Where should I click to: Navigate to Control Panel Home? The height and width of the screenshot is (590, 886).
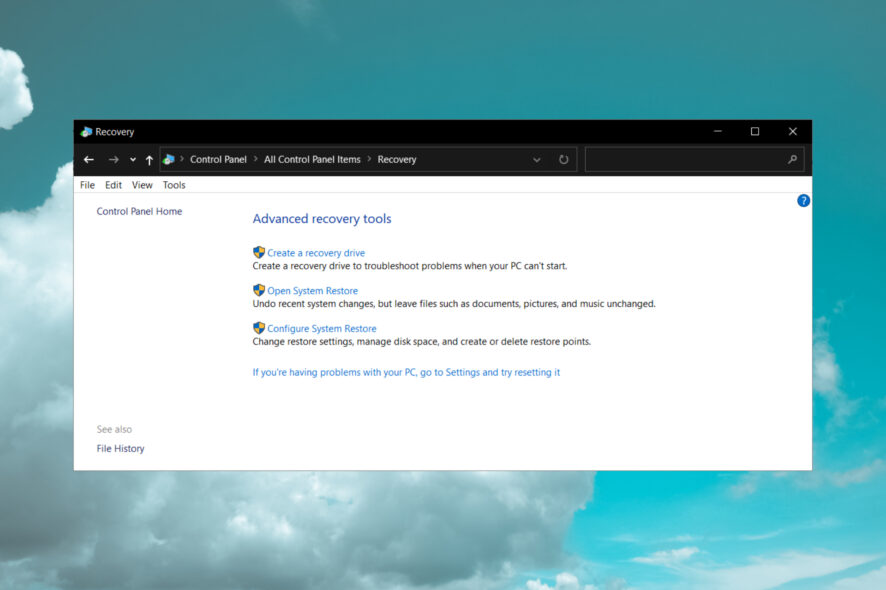(139, 211)
